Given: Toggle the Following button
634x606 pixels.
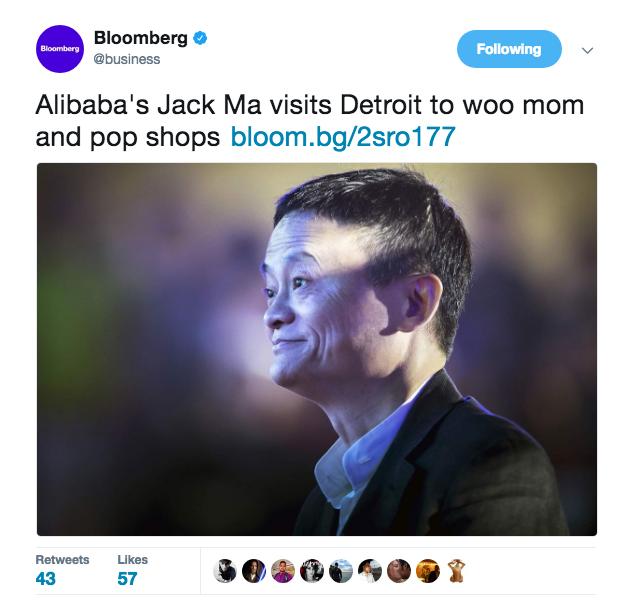Looking at the screenshot, I should point(509,49).
